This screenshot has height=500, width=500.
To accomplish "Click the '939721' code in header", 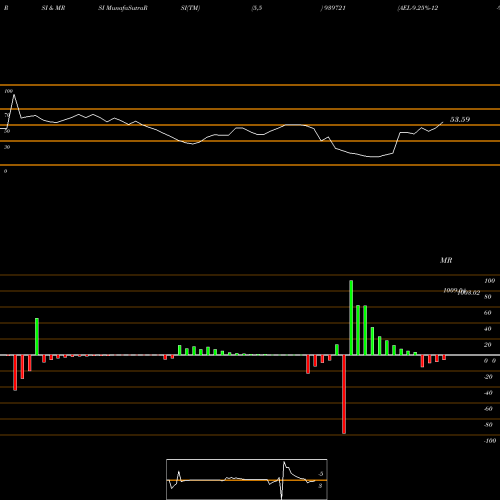I will [x=334, y=8].
